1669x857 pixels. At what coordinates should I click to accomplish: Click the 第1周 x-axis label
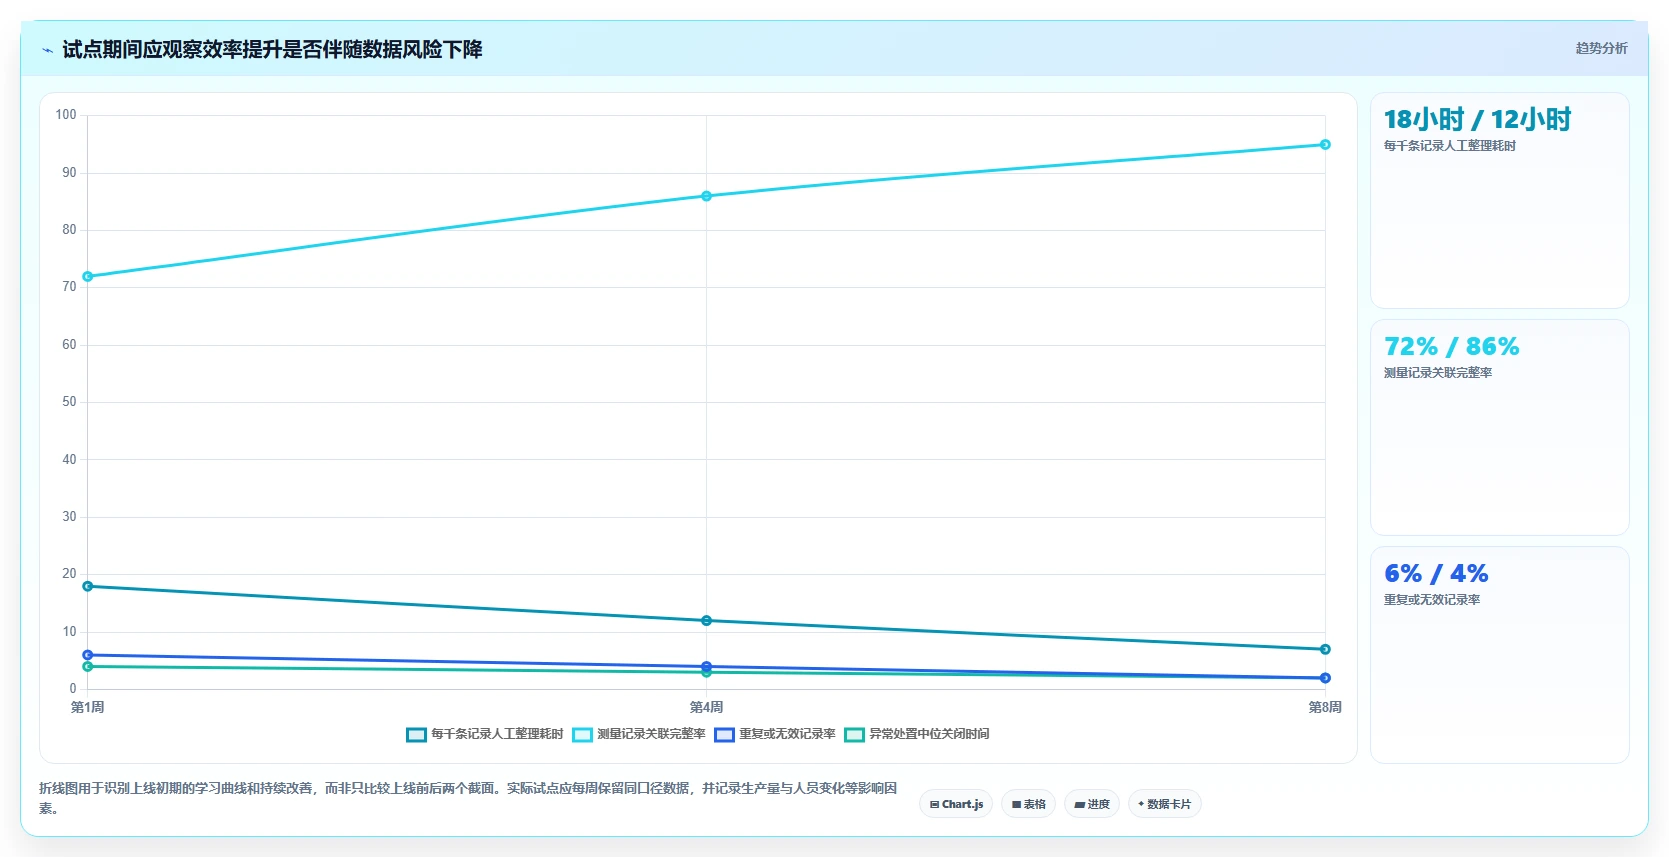coord(88,707)
